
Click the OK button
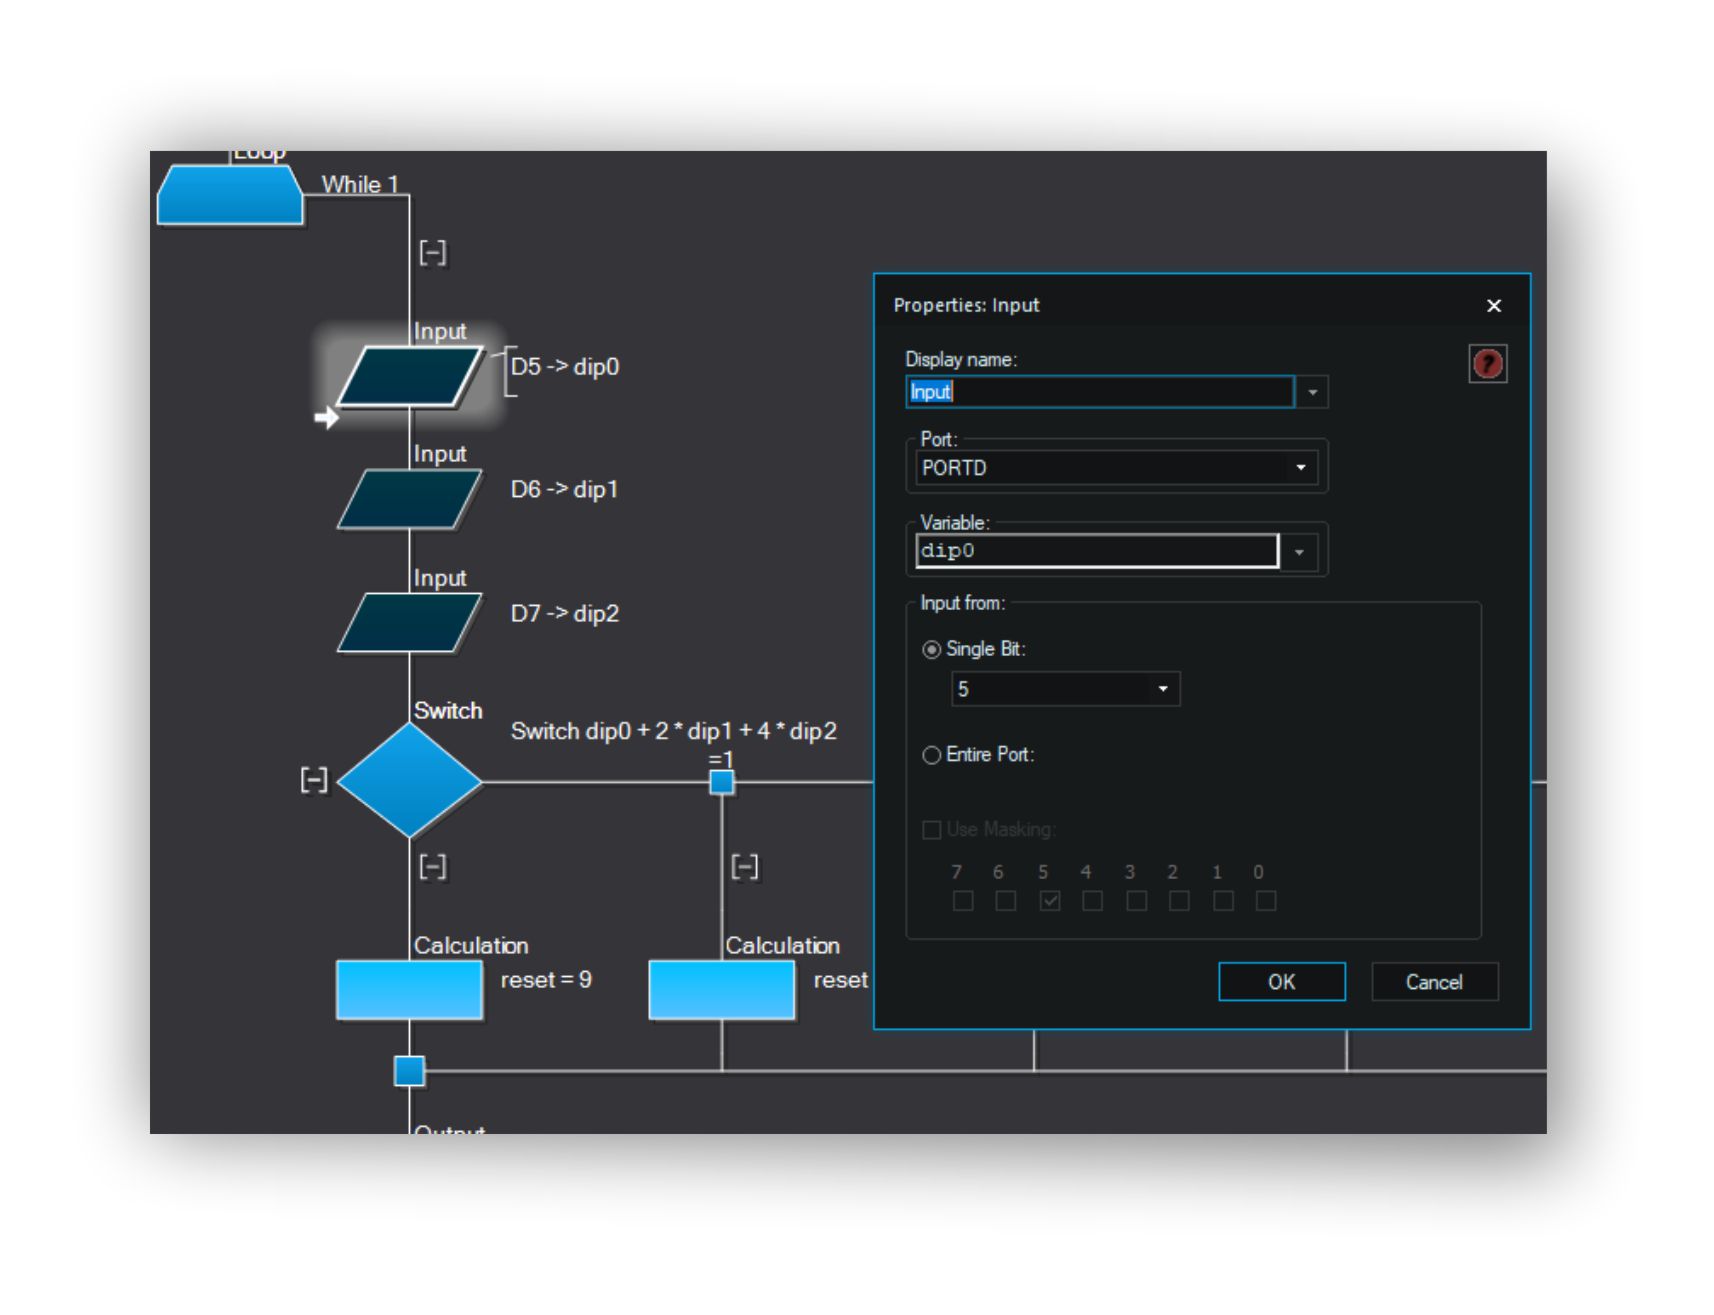point(1281,982)
